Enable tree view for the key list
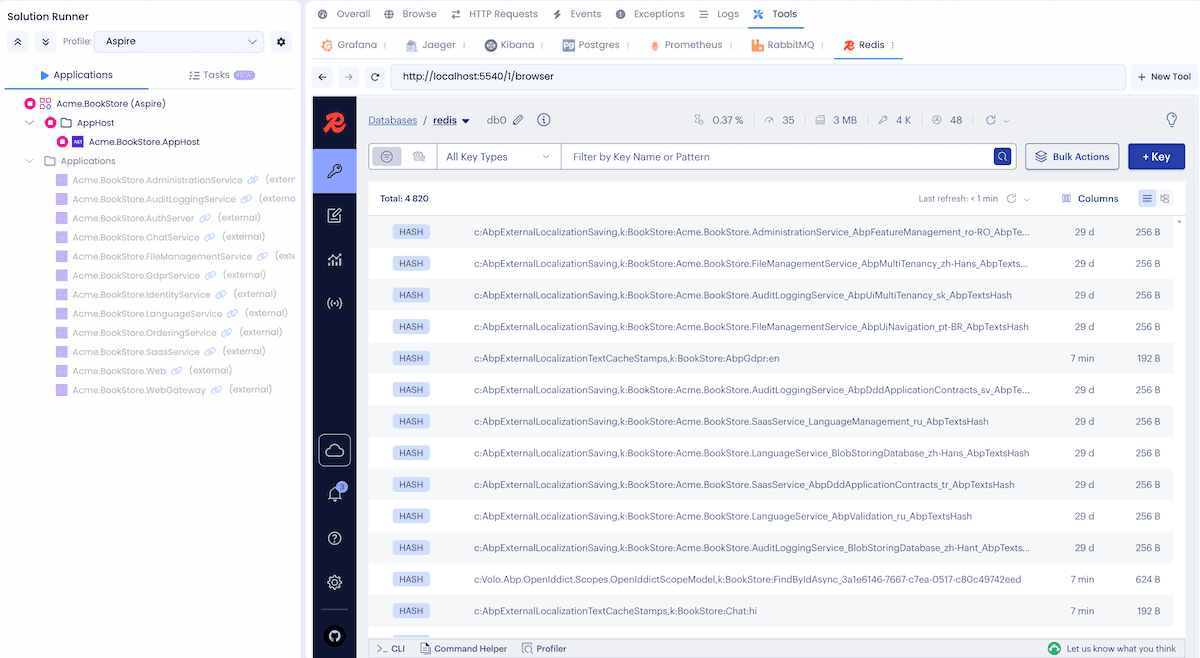 (x=1163, y=198)
